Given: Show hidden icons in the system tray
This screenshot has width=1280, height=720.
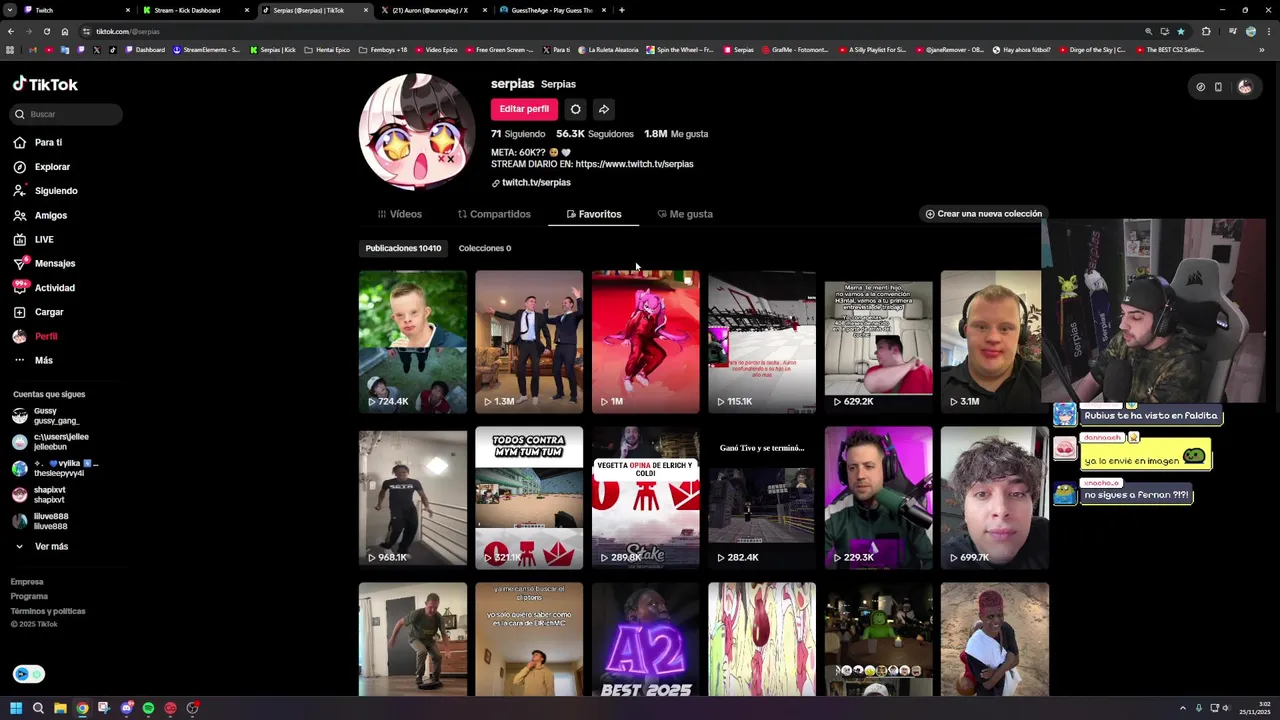Looking at the screenshot, I should pyautogui.click(x=1182, y=708).
